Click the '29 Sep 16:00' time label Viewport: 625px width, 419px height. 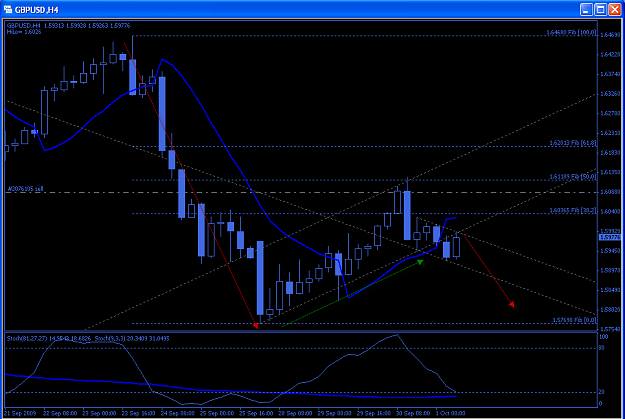(x=373, y=413)
